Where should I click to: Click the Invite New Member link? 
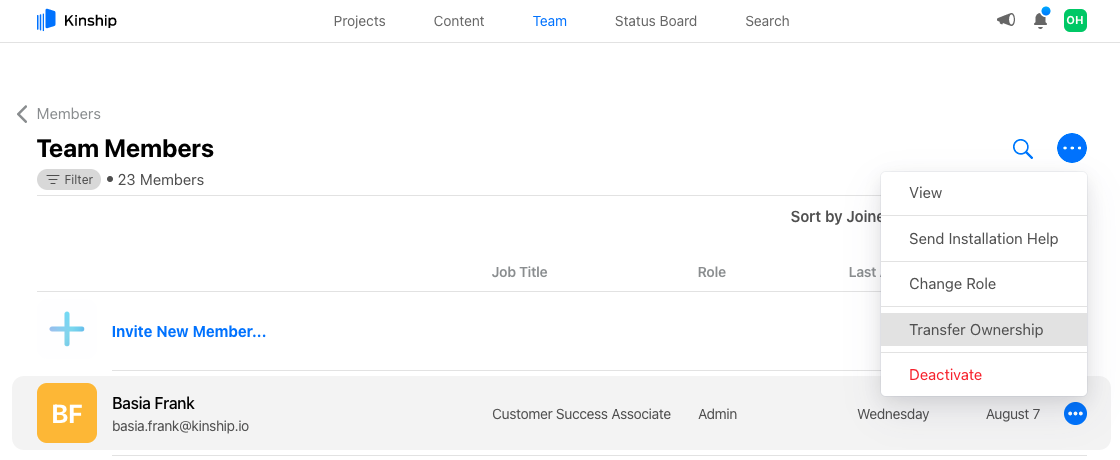(189, 331)
